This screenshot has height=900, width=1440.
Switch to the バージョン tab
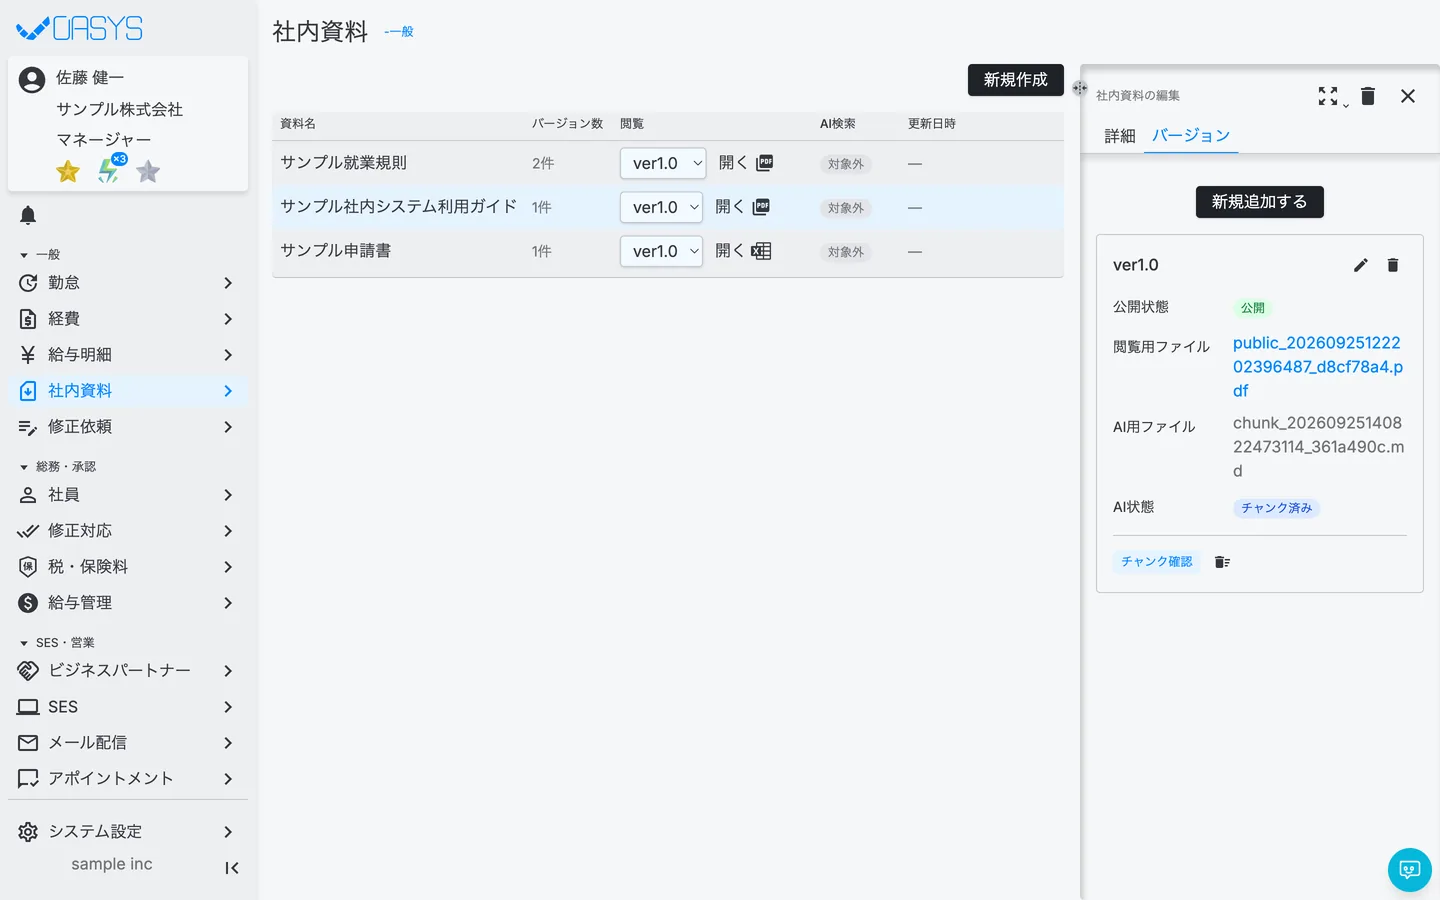click(1191, 136)
